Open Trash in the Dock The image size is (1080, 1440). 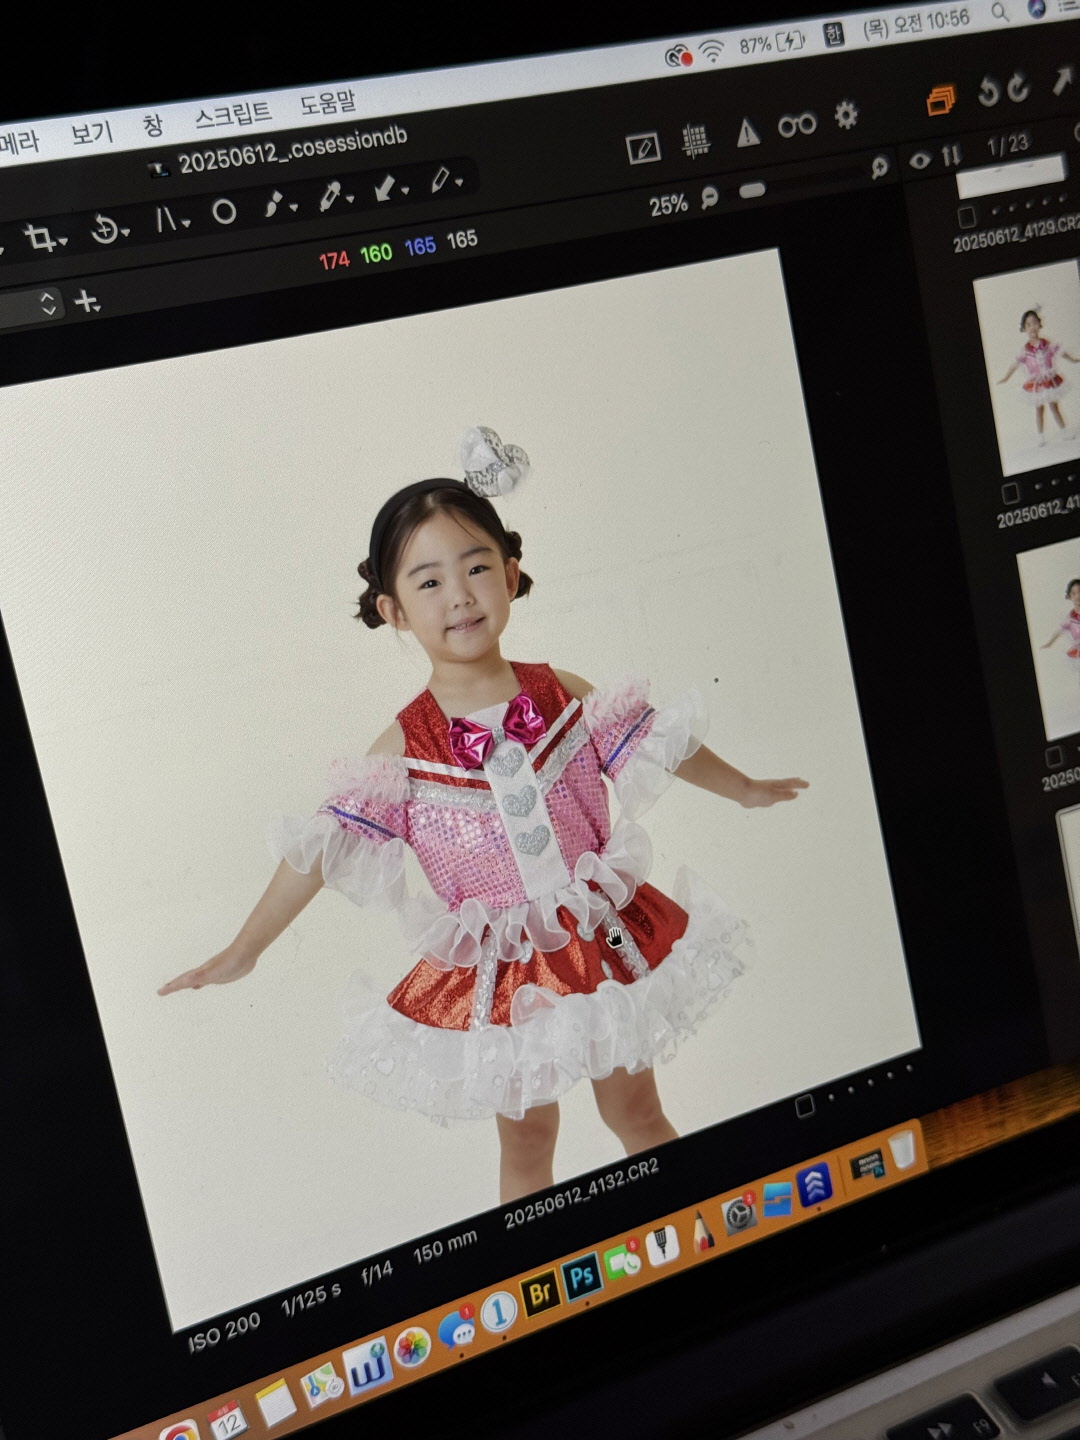(x=903, y=1148)
